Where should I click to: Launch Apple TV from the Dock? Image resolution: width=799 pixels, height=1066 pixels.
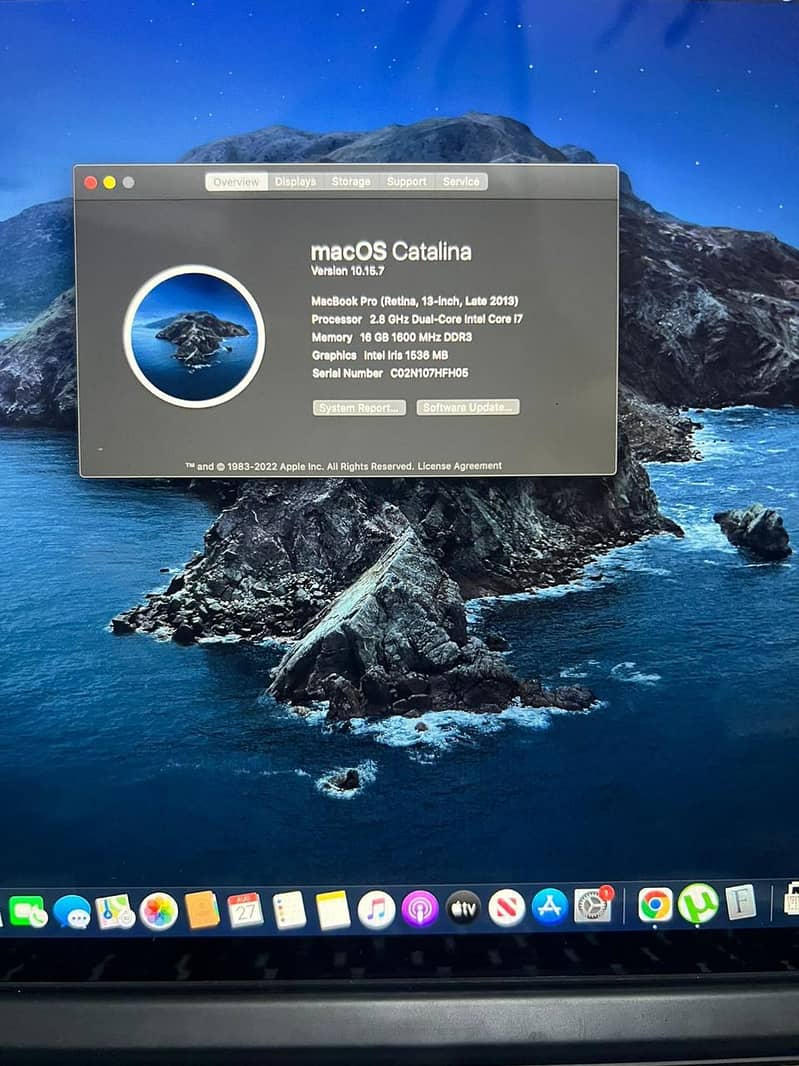tap(463, 908)
